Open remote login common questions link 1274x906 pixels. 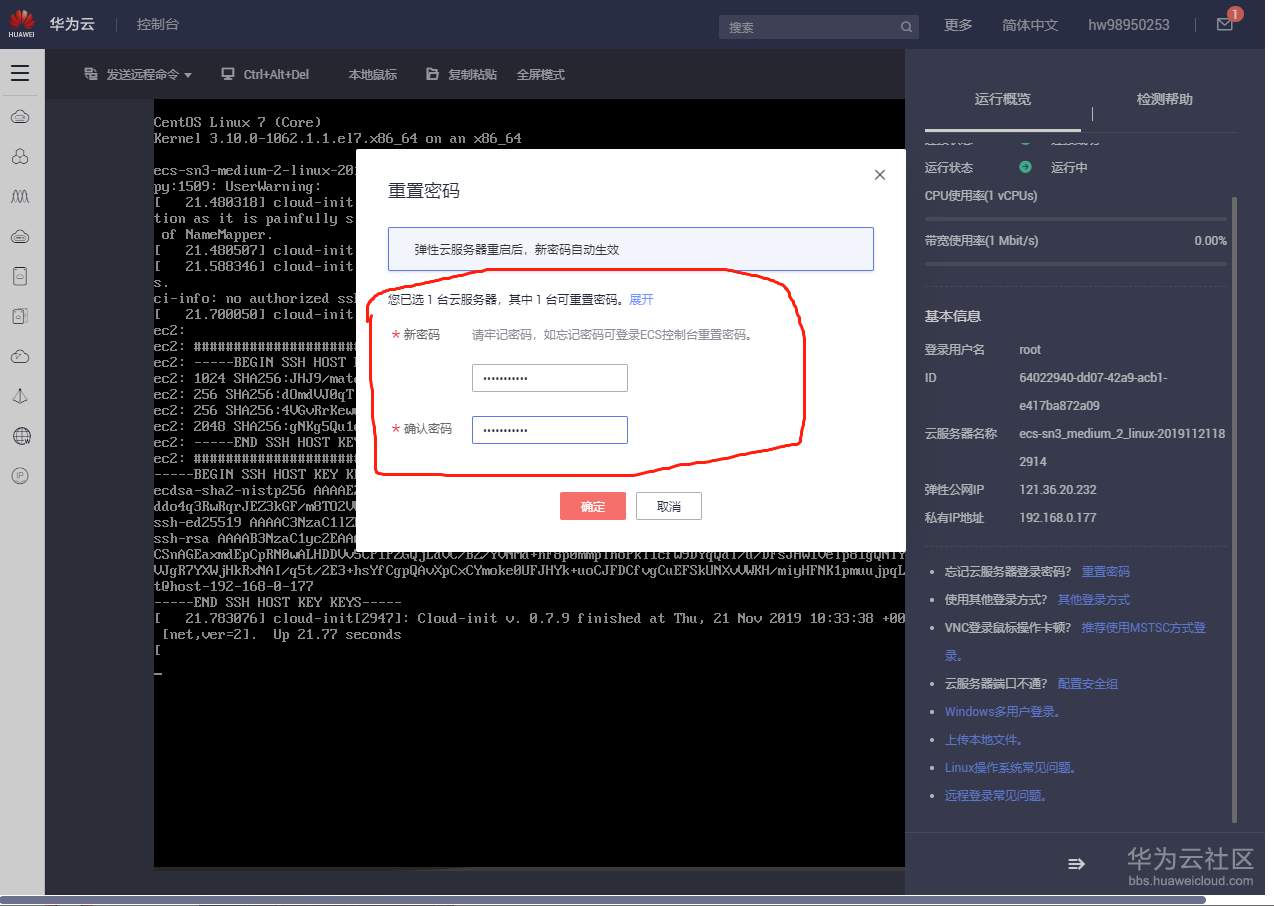(x=996, y=796)
